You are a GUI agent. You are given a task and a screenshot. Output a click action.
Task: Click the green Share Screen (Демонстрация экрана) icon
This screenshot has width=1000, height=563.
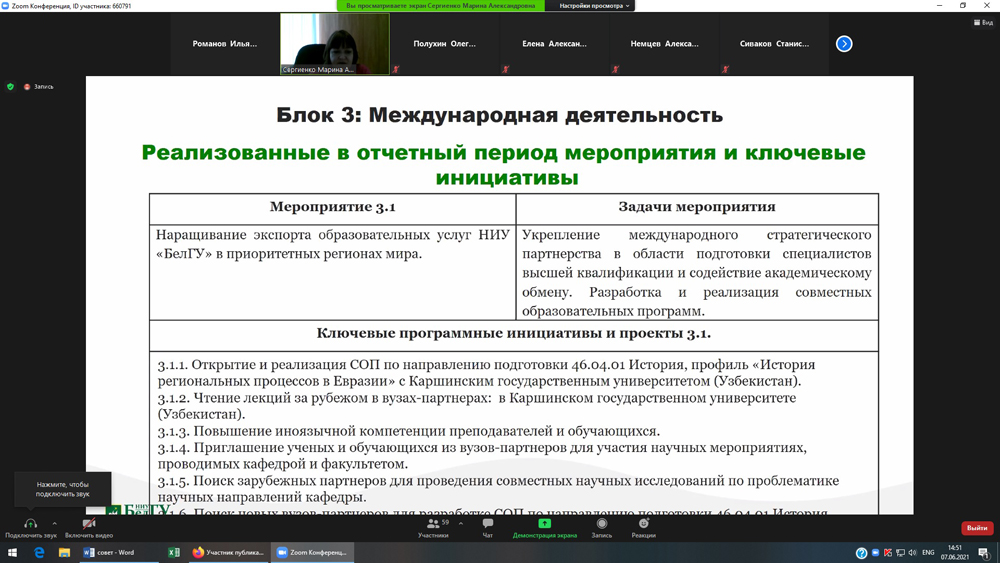[545, 525]
